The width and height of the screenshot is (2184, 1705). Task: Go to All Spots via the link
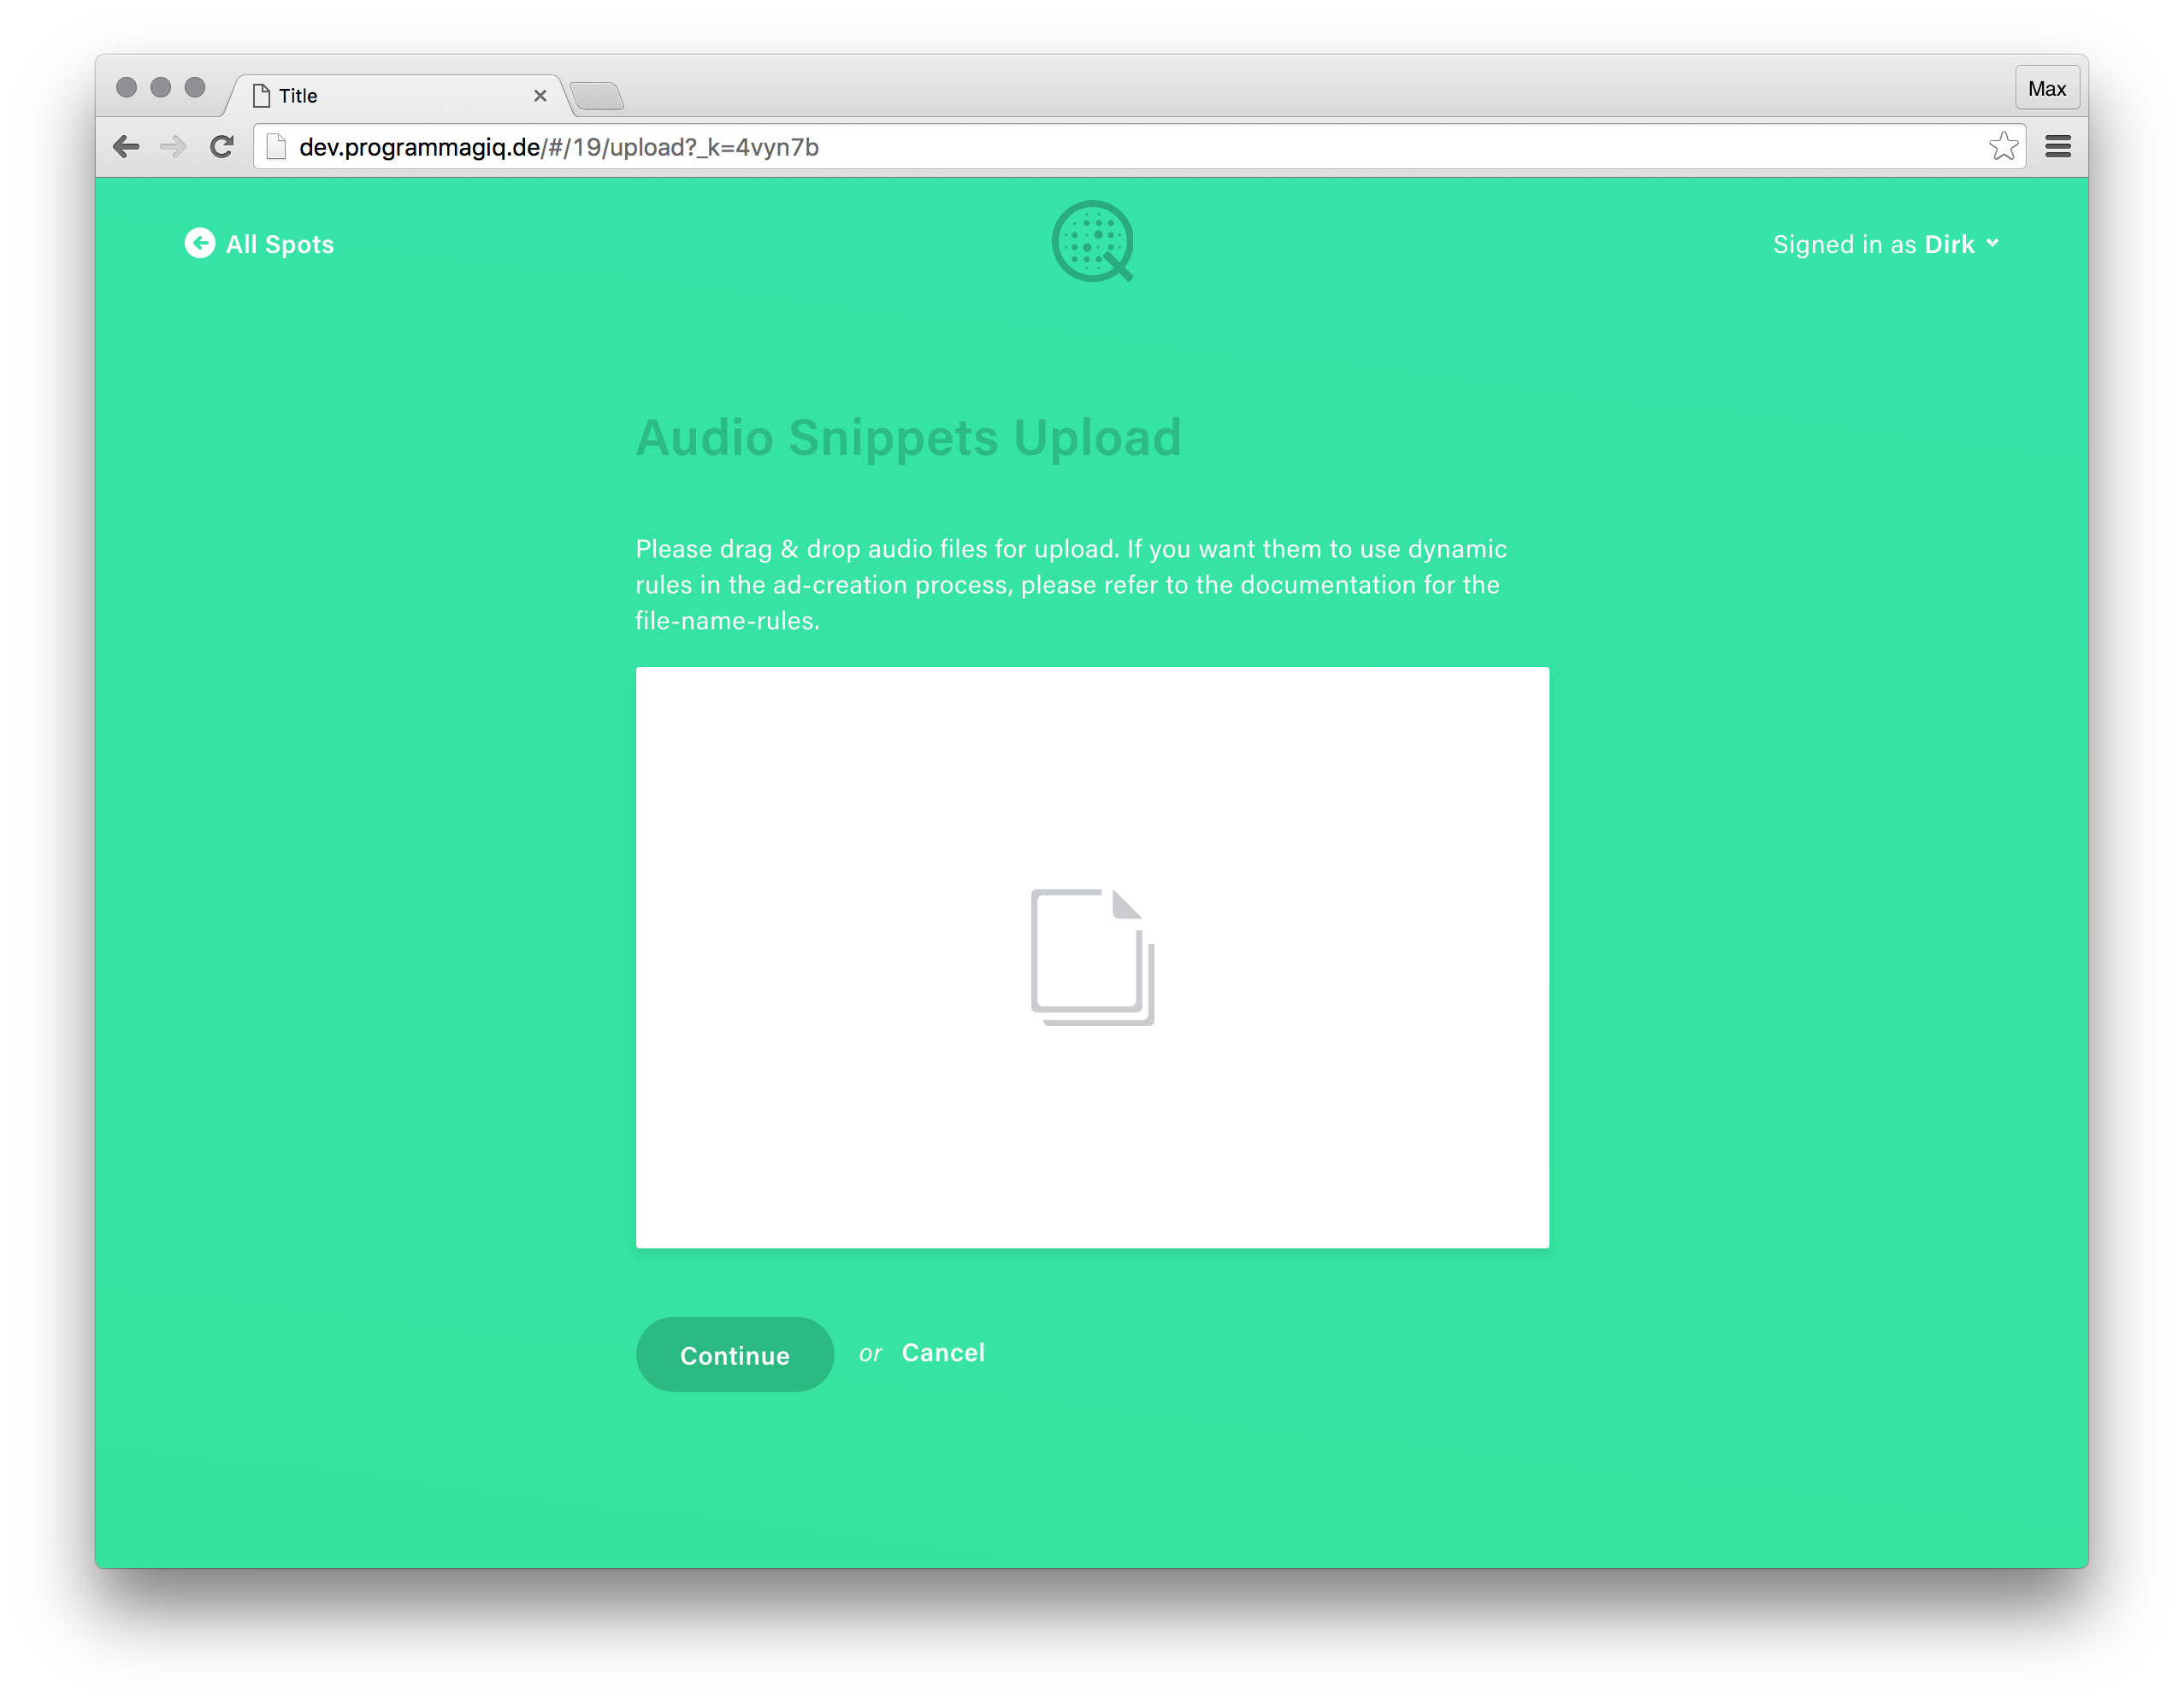(279, 244)
